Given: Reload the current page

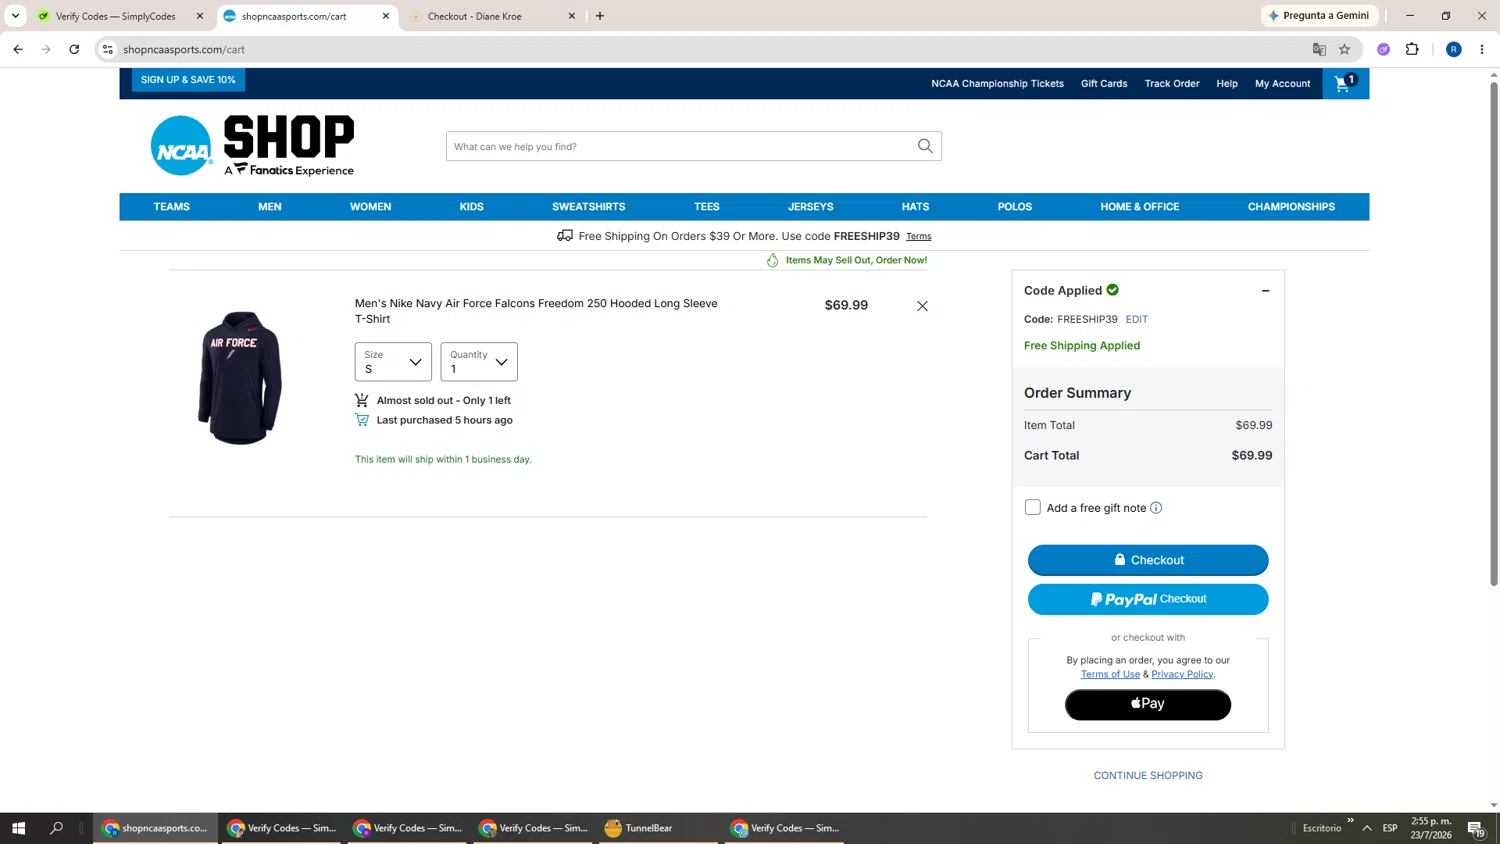Looking at the screenshot, I should 74,49.
